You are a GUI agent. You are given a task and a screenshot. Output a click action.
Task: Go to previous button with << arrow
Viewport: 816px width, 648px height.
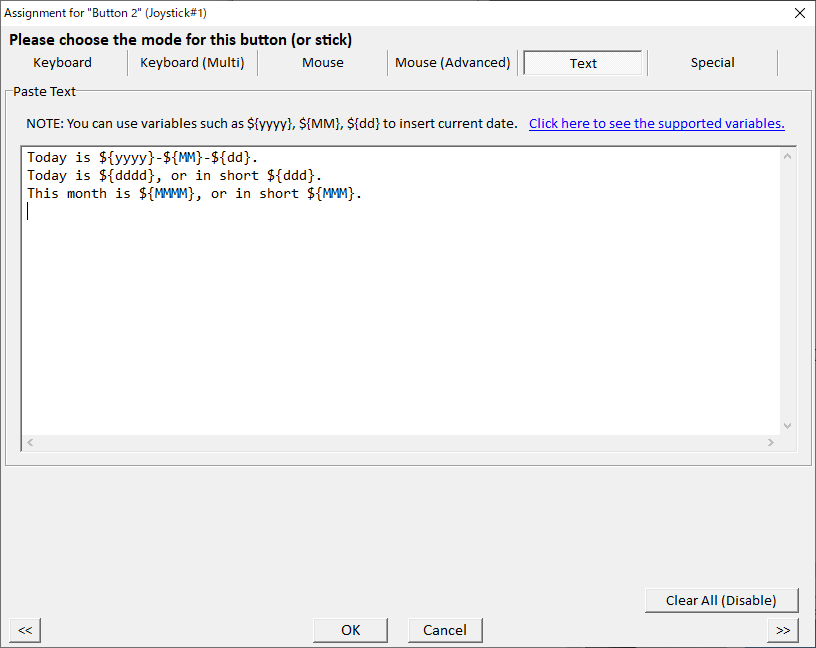(x=24, y=630)
